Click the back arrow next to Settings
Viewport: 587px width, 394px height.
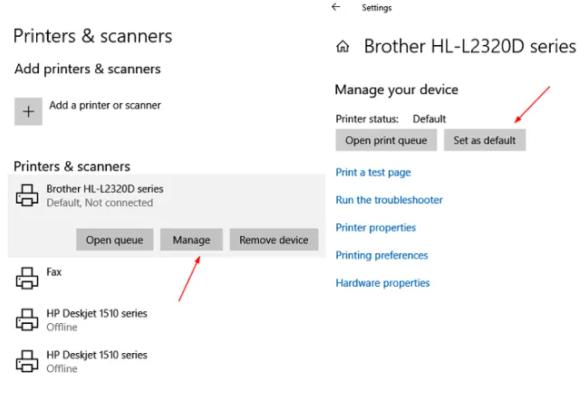336,7
